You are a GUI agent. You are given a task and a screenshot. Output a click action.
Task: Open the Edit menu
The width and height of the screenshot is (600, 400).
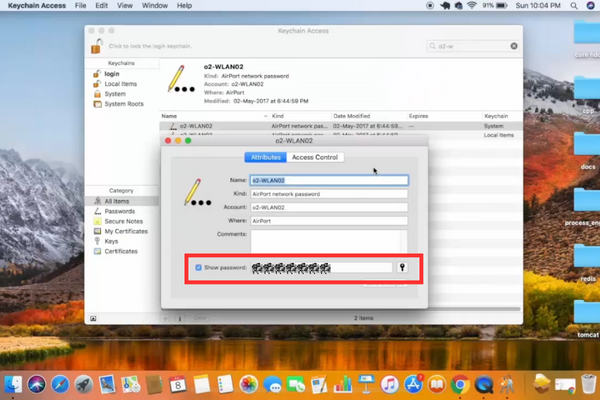pyautogui.click(x=101, y=5)
